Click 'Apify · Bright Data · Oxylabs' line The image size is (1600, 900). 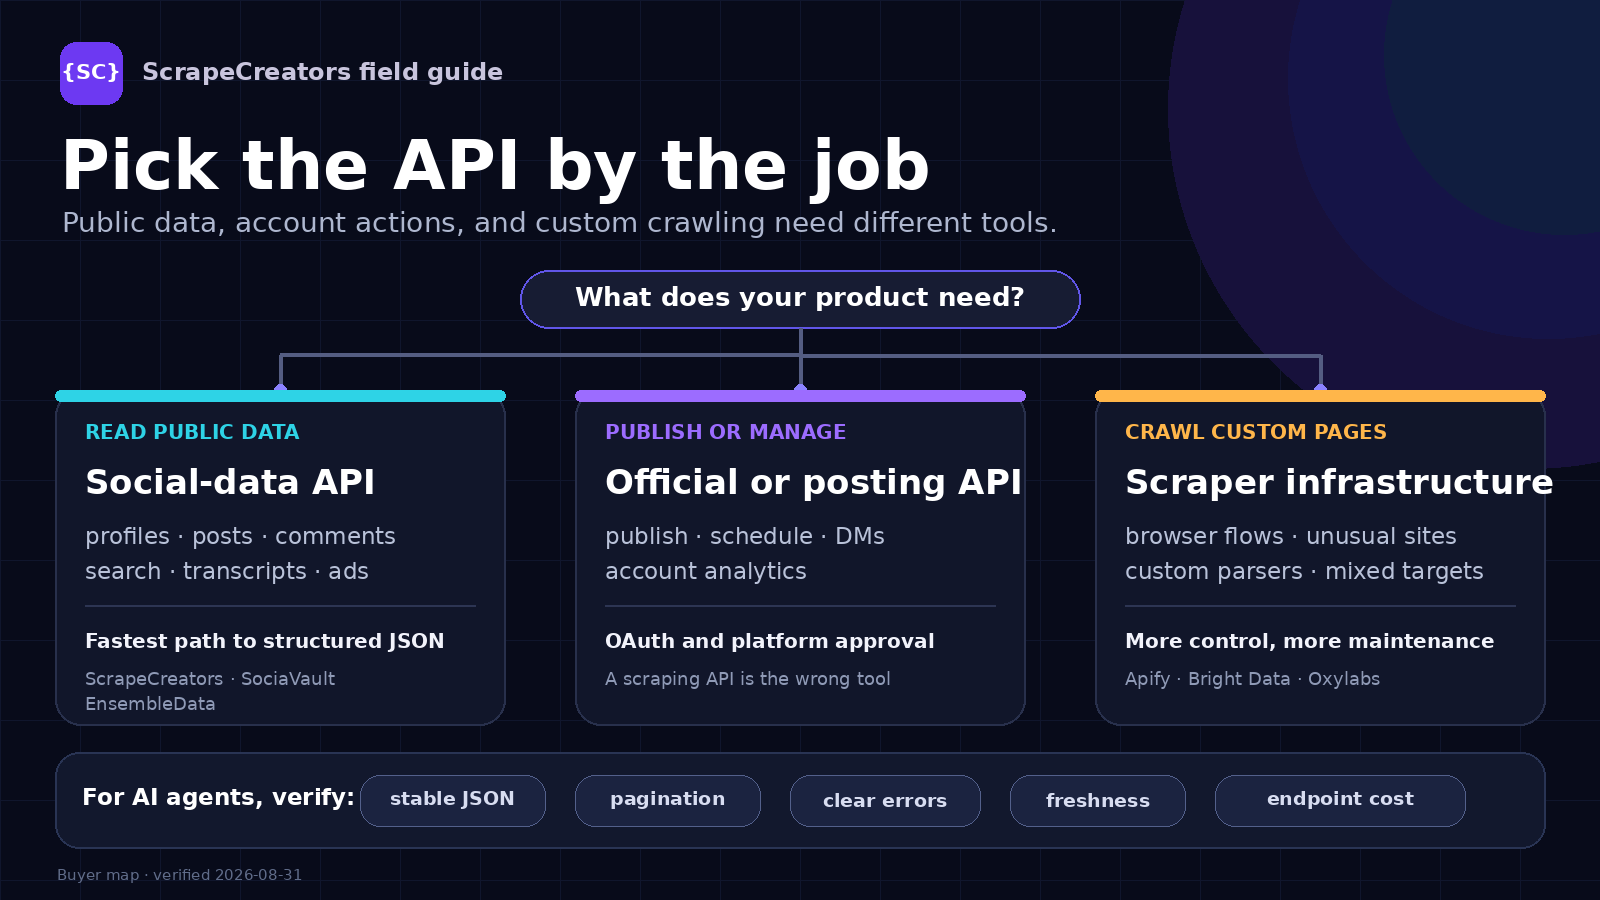(x=1252, y=679)
